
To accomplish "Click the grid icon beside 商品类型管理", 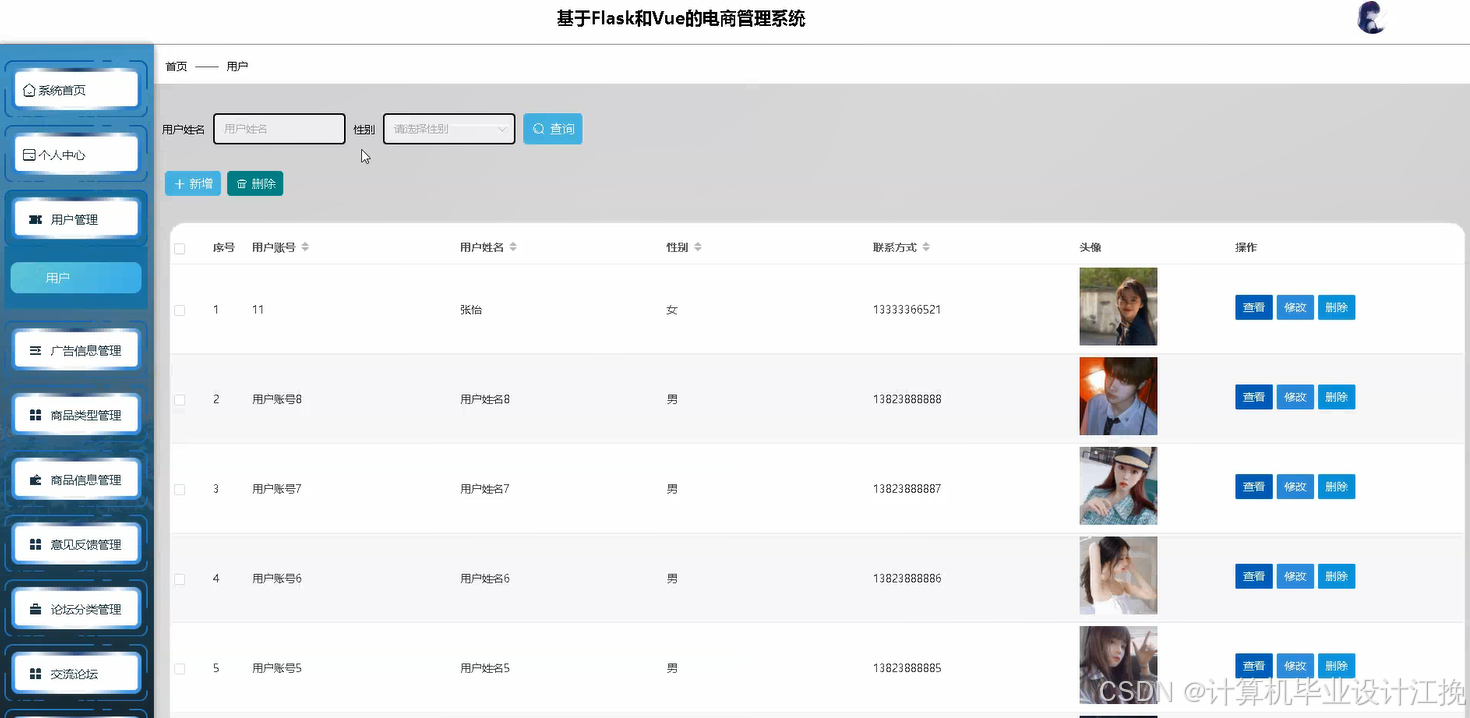I will [x=35, y=415].
